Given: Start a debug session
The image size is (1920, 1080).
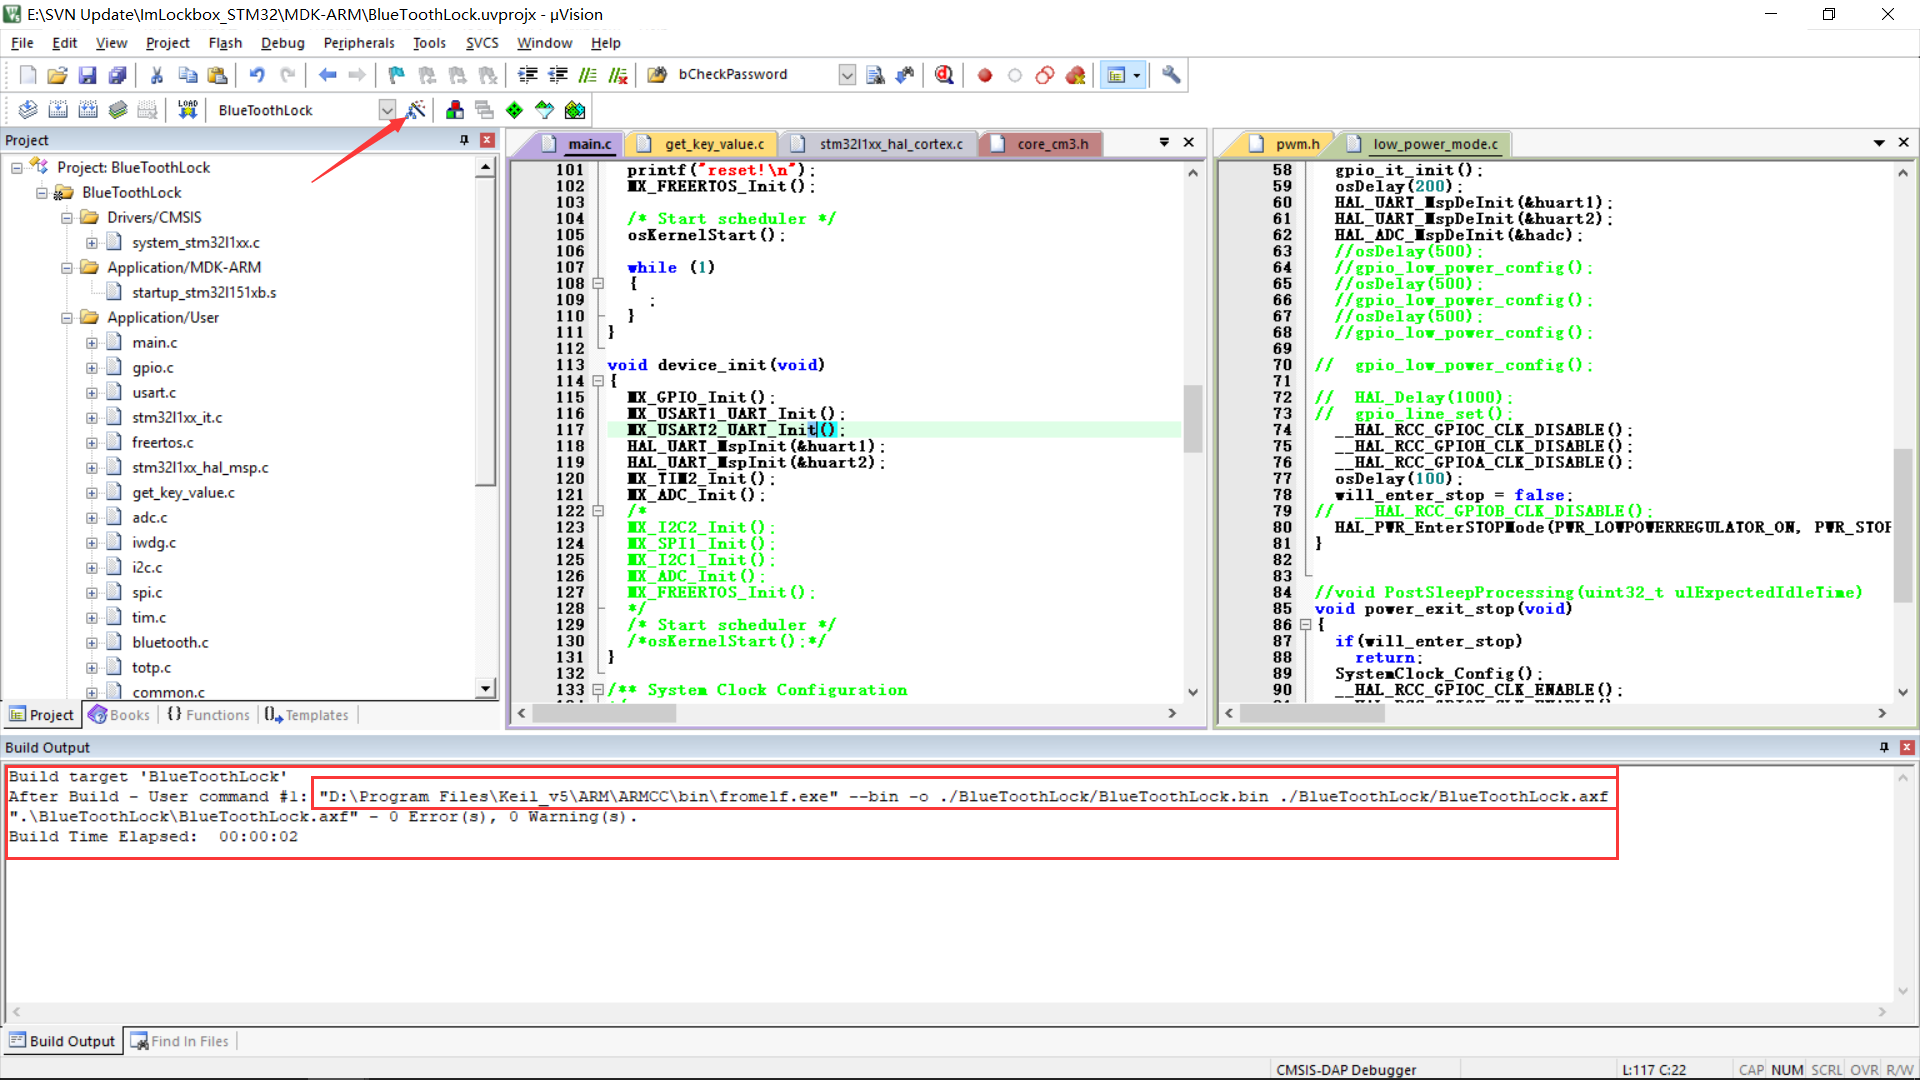Looking at the screenshot, I should pos(944,75).
